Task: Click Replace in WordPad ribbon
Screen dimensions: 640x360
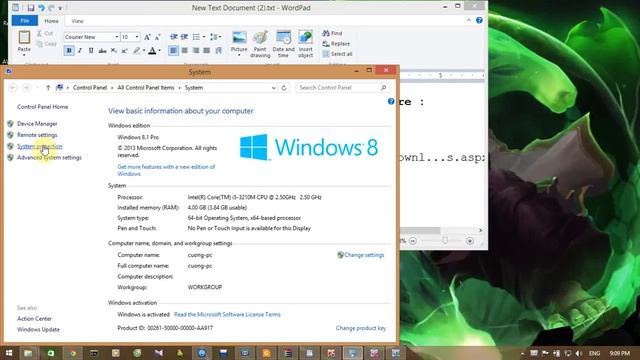Action: (336, 44)
